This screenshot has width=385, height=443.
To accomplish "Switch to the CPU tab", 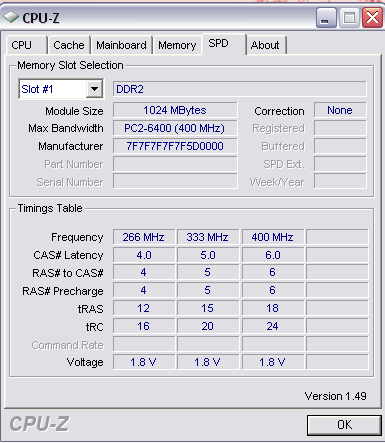I will pyautogui.click(x=26, y=45).
